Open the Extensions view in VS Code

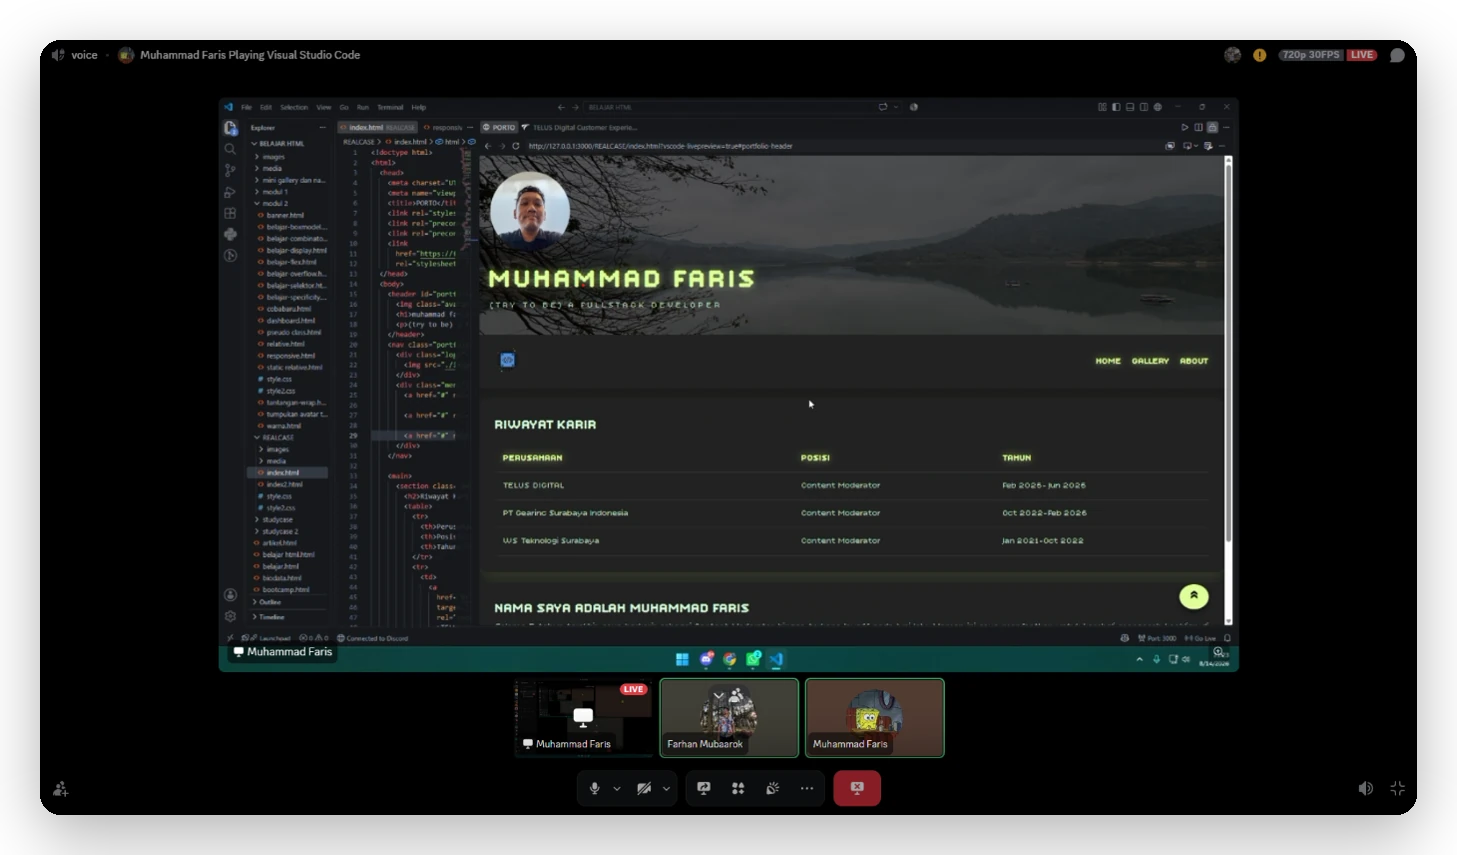[230, 213]
